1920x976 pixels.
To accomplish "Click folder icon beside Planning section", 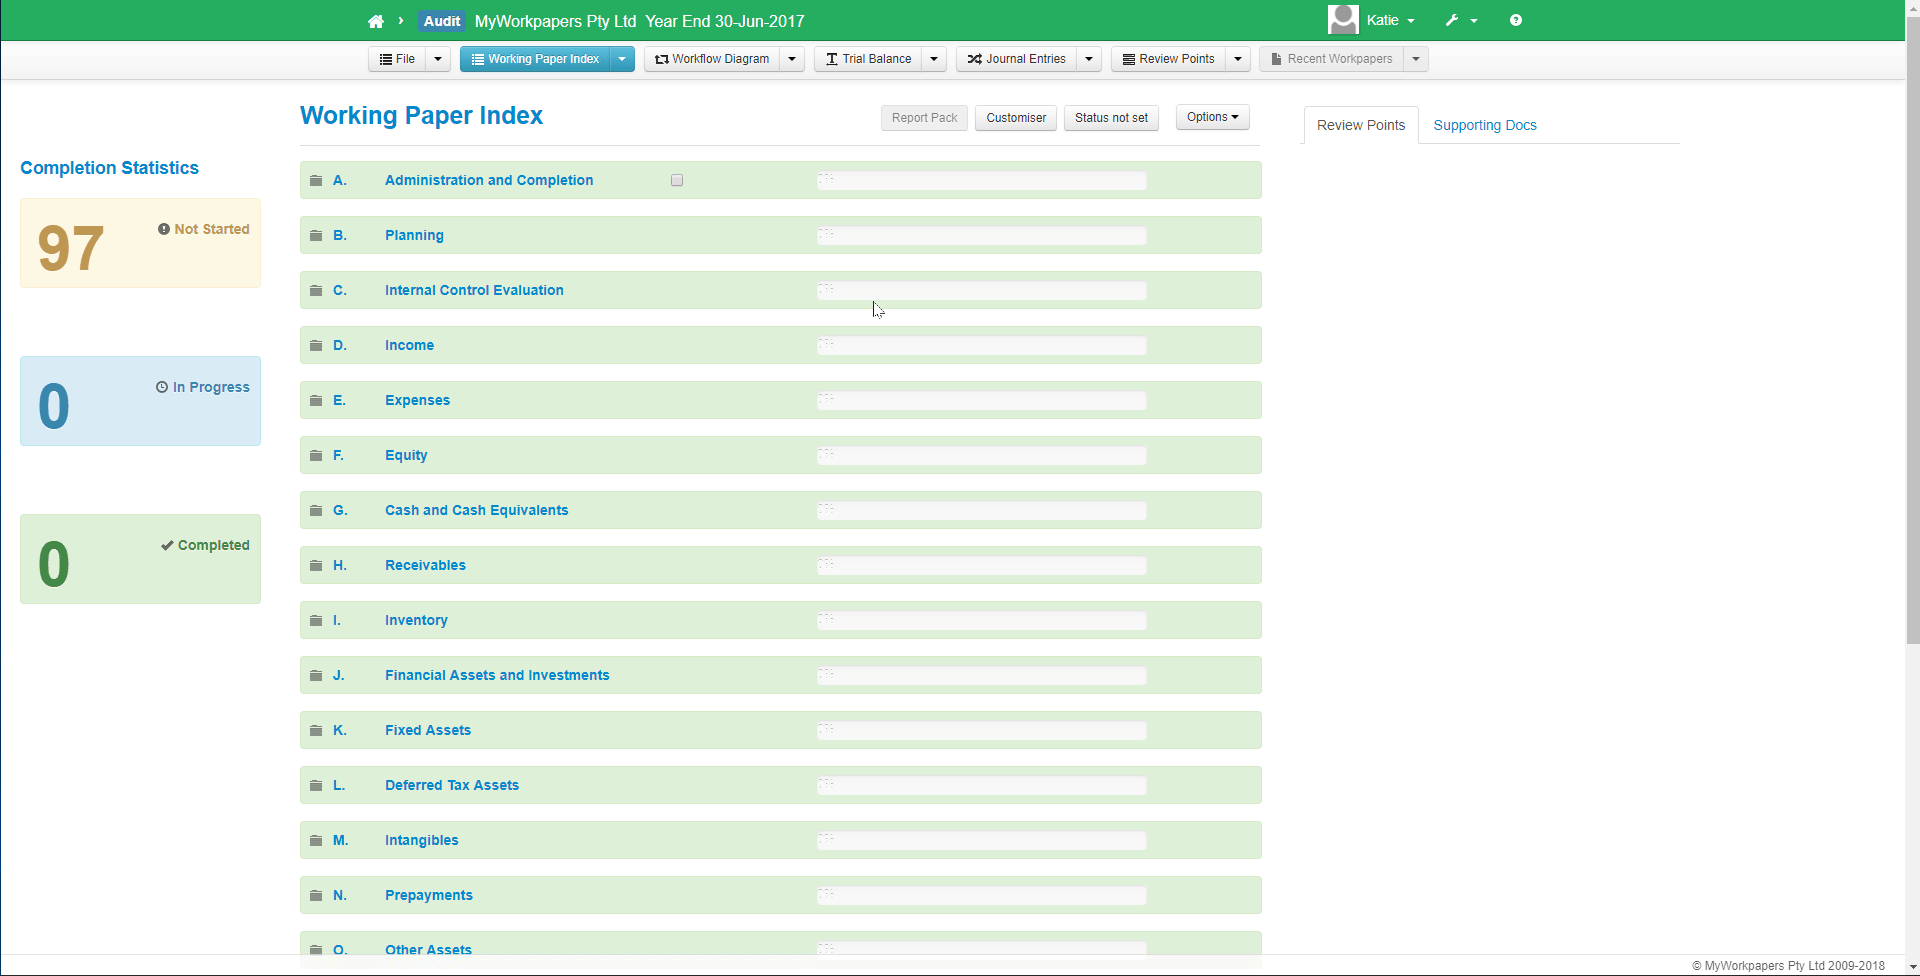I will [316, 235].
